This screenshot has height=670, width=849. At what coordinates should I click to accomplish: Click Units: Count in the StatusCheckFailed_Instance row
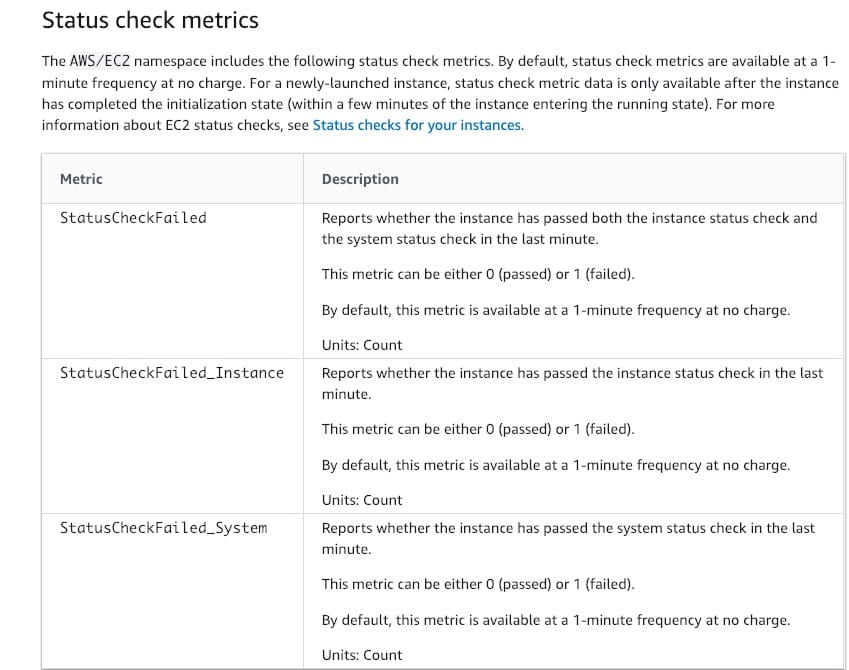click(362, 500)
